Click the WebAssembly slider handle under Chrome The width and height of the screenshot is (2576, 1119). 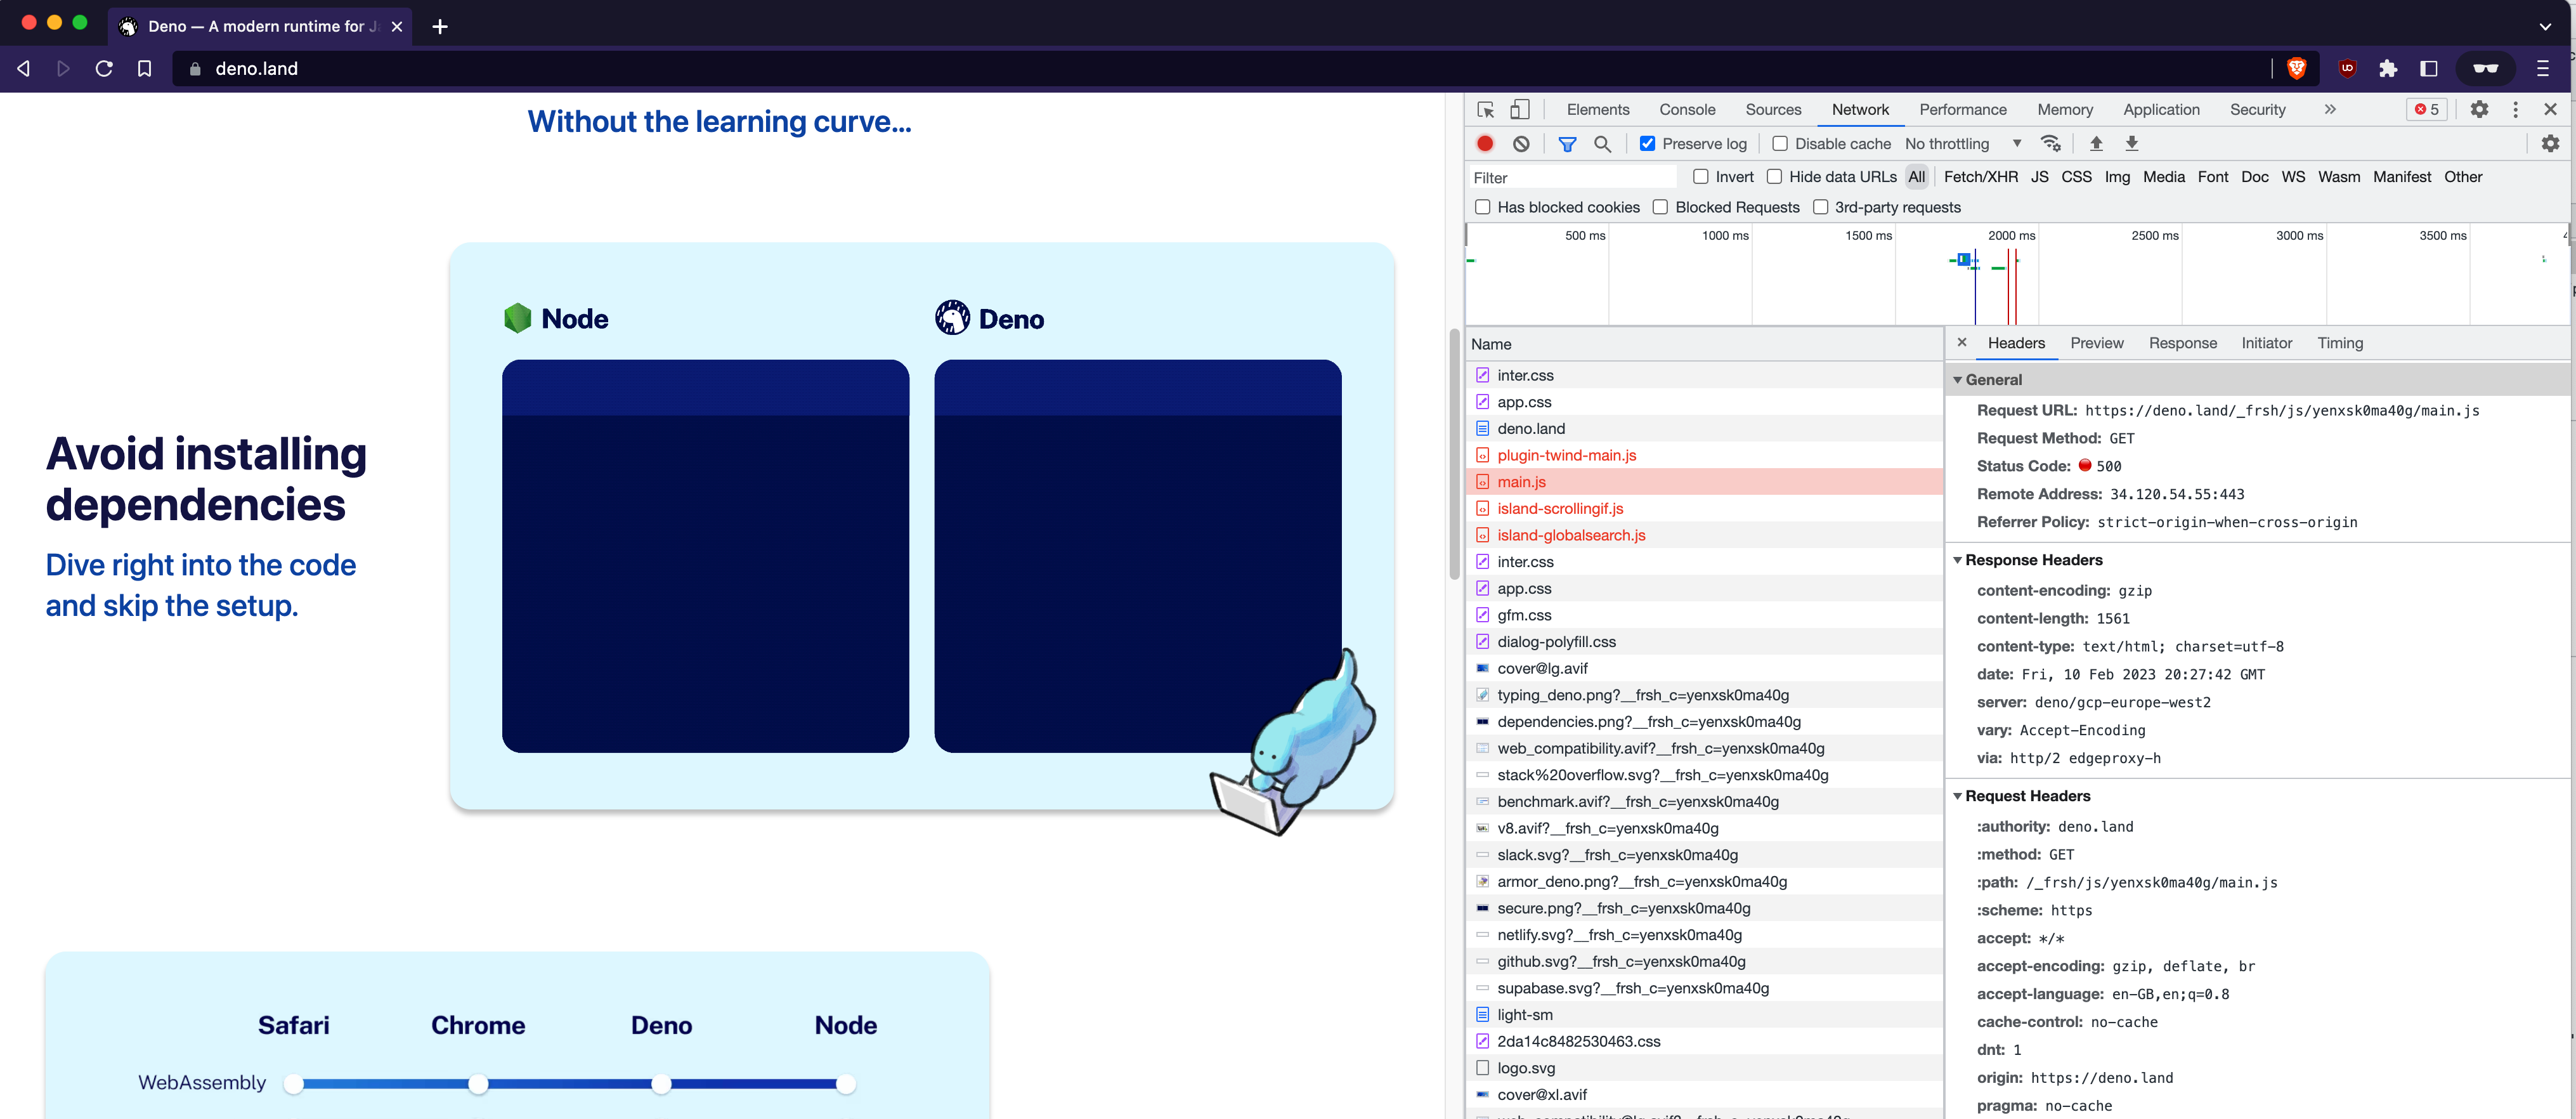click(x=478, y=1084)
